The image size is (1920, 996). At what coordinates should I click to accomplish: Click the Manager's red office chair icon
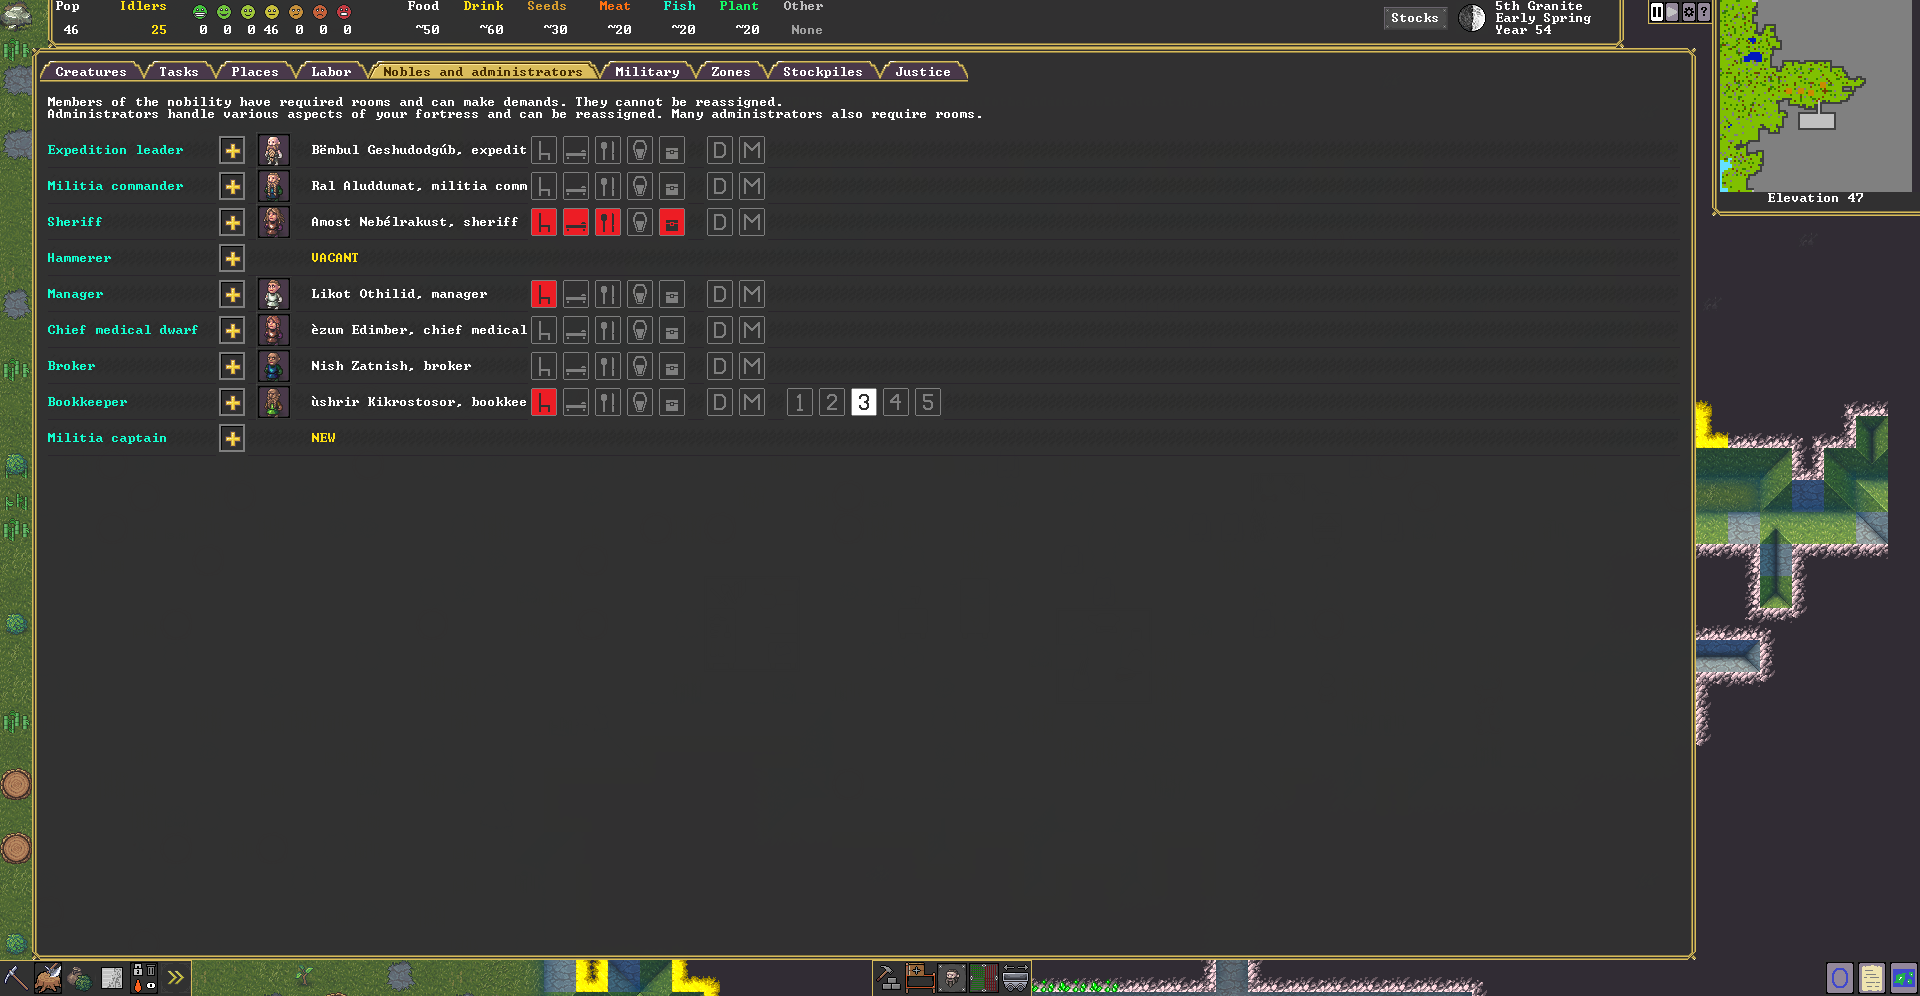(x=544, y=294)
